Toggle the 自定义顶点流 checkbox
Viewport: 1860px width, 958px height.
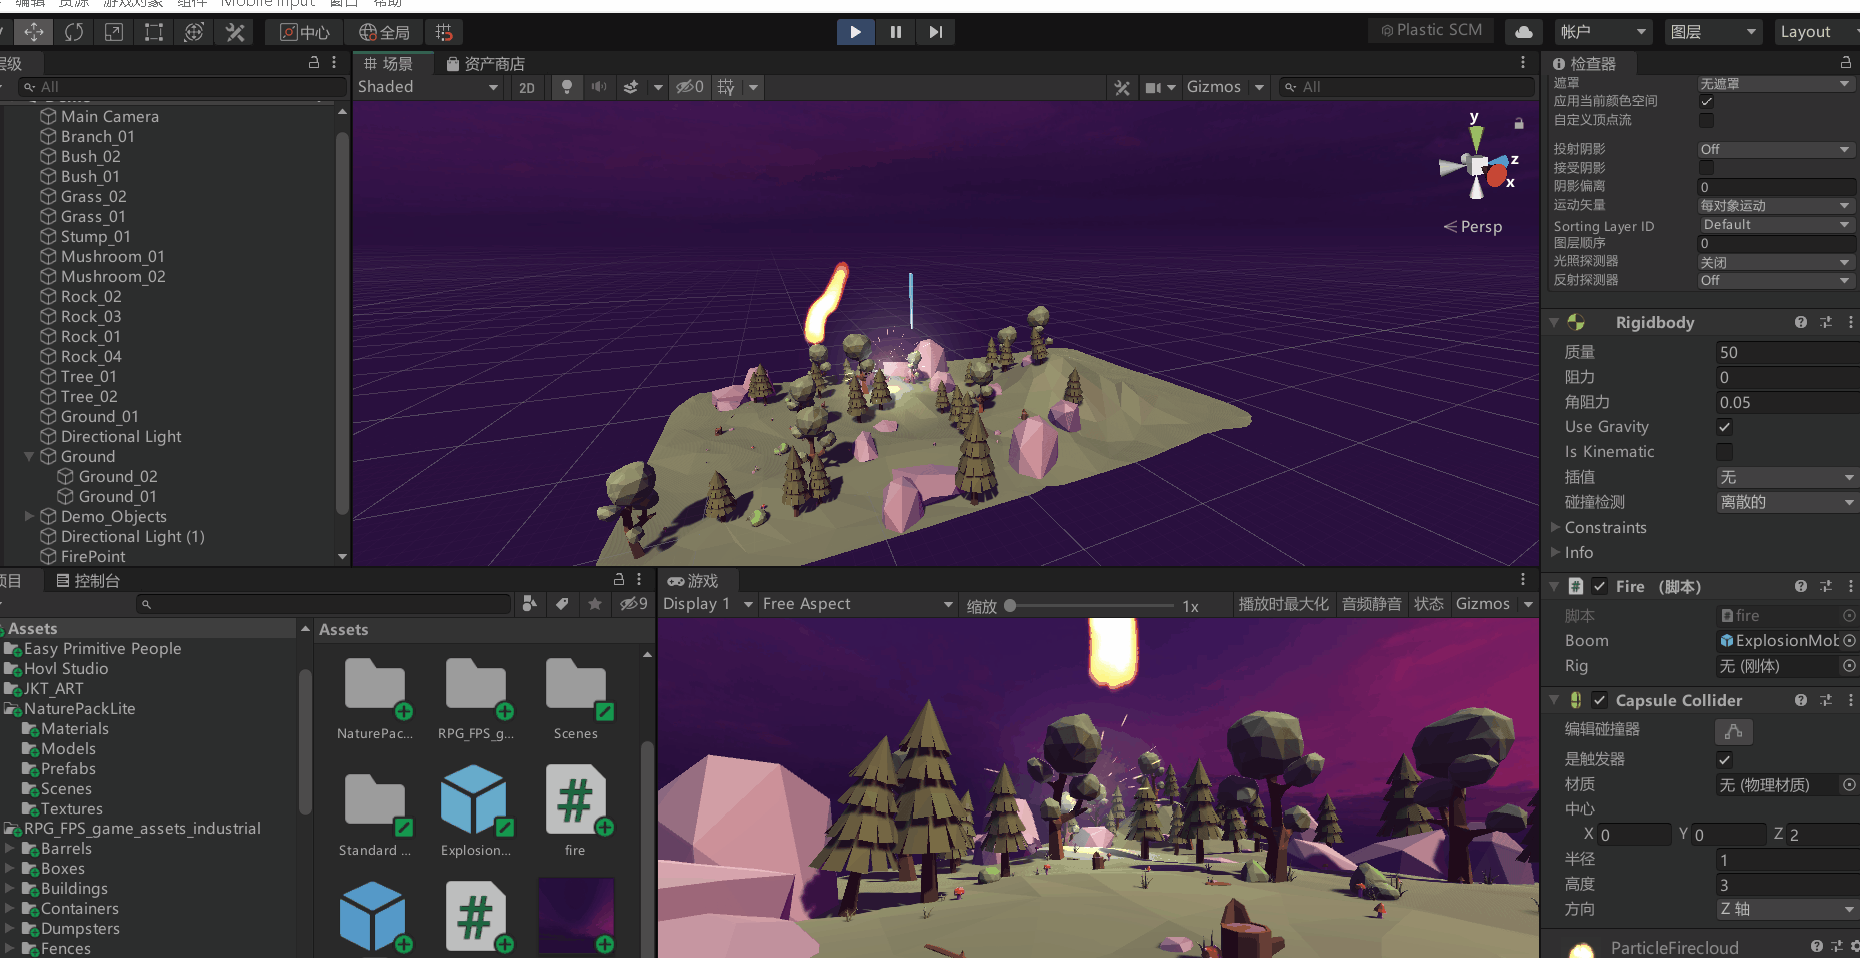coord(1707,120)
